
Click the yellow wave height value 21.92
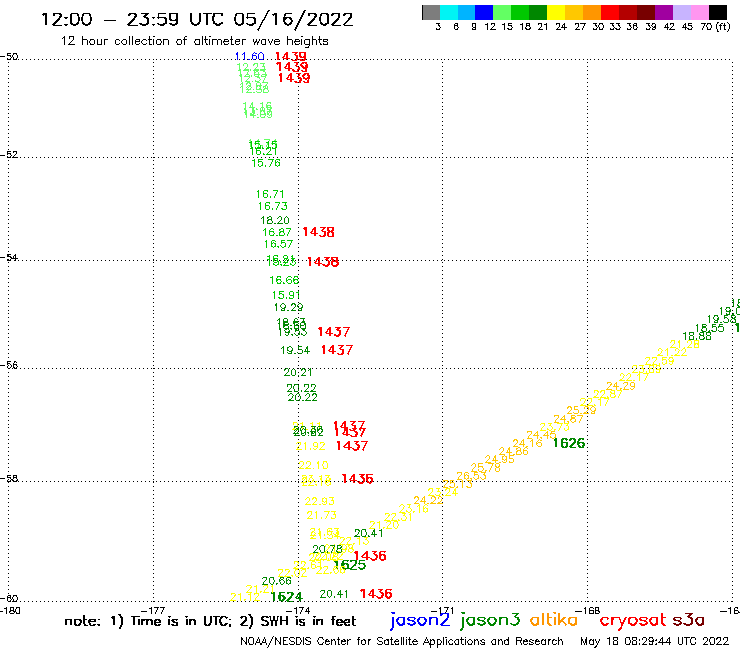(311, 446)
